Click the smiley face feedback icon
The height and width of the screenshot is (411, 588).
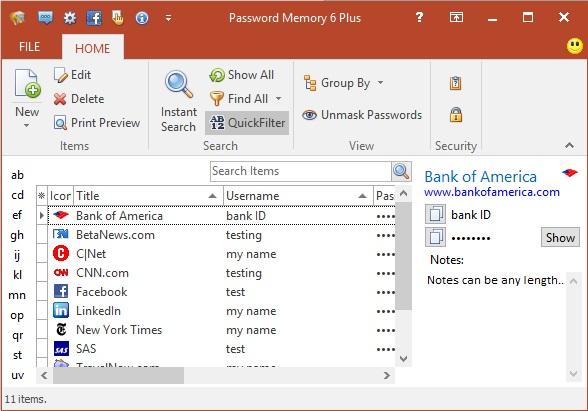pos(575,46)
